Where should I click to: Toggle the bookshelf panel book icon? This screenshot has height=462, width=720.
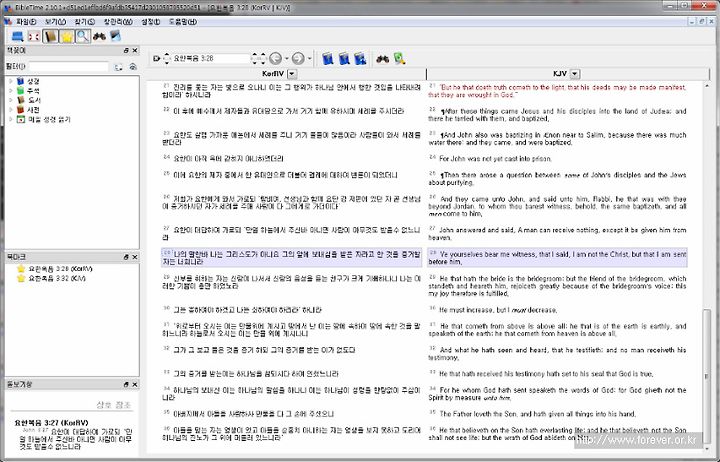coord(50,36)
